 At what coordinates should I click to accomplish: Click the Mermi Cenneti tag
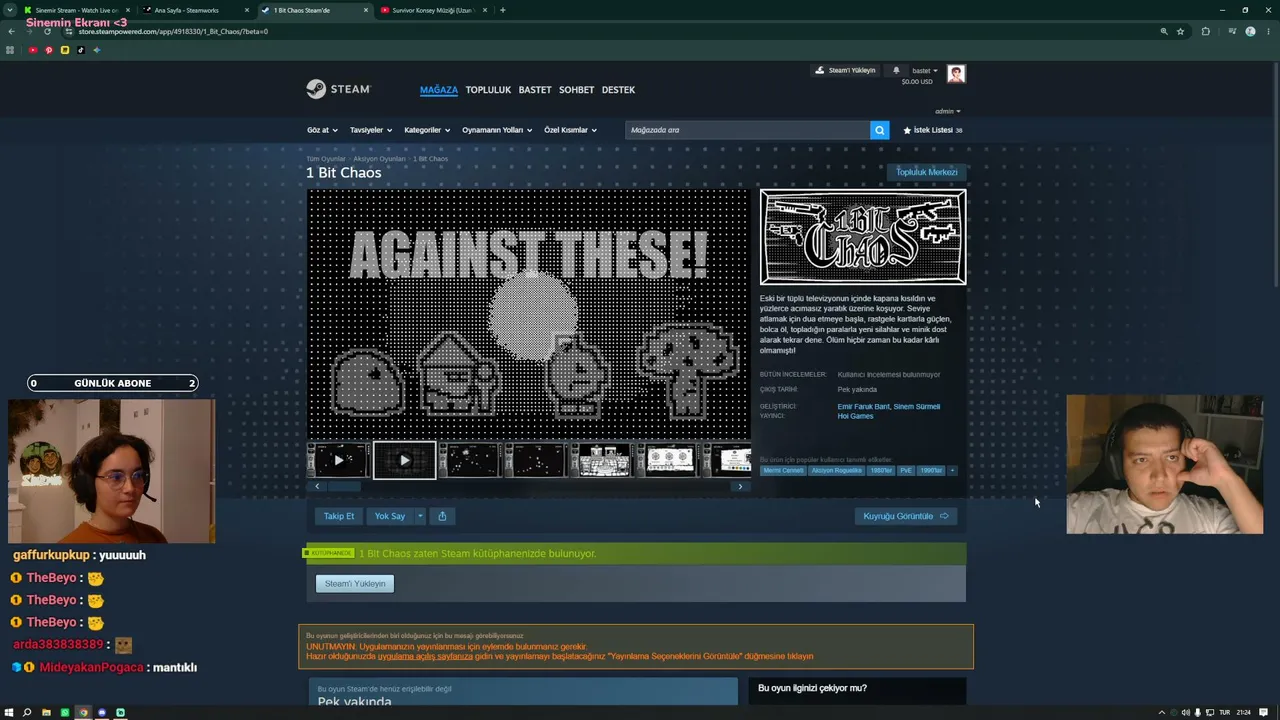tap(783, 470)
